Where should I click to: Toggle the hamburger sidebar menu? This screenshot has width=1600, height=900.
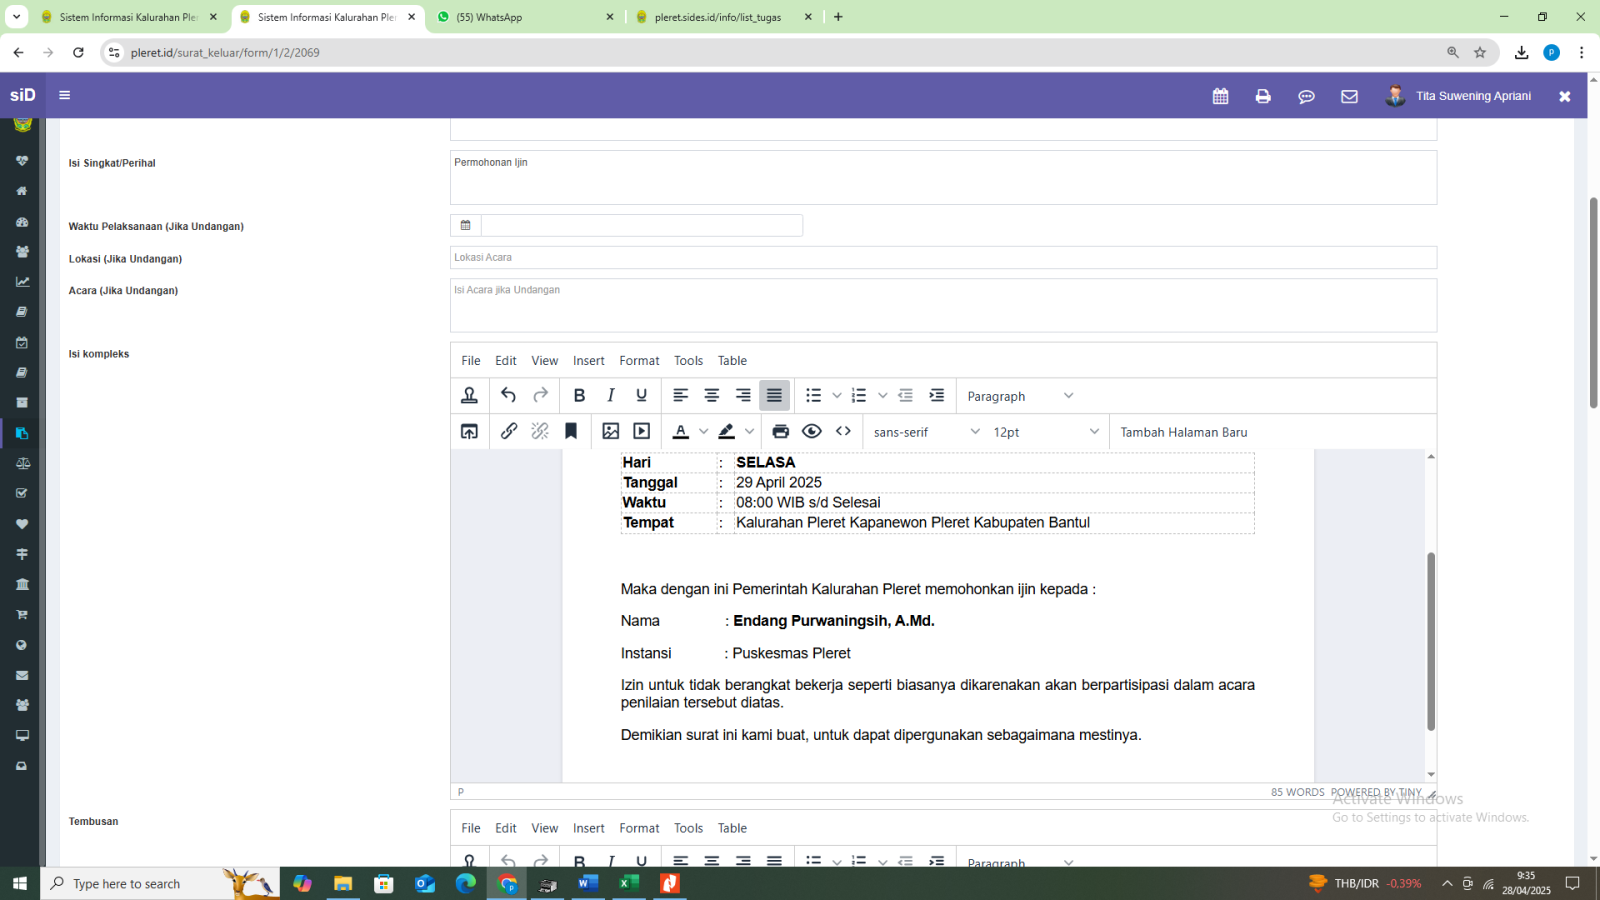click(65, 95)
